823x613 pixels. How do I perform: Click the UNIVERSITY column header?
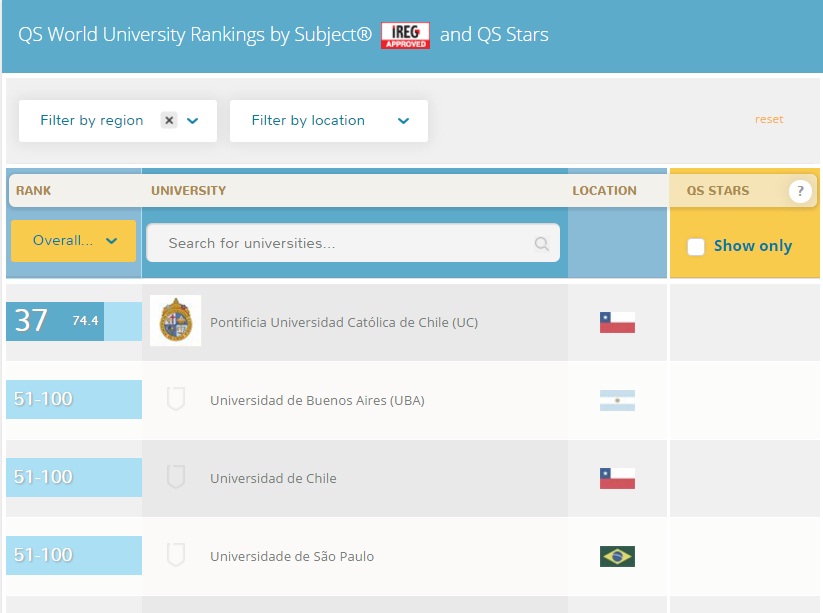click(x=188, y=191)
